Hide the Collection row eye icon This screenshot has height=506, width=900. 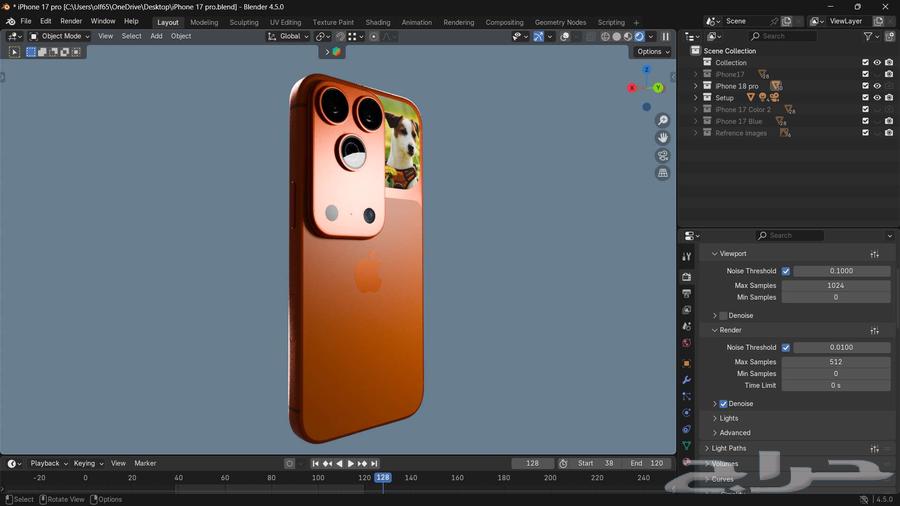877,63
